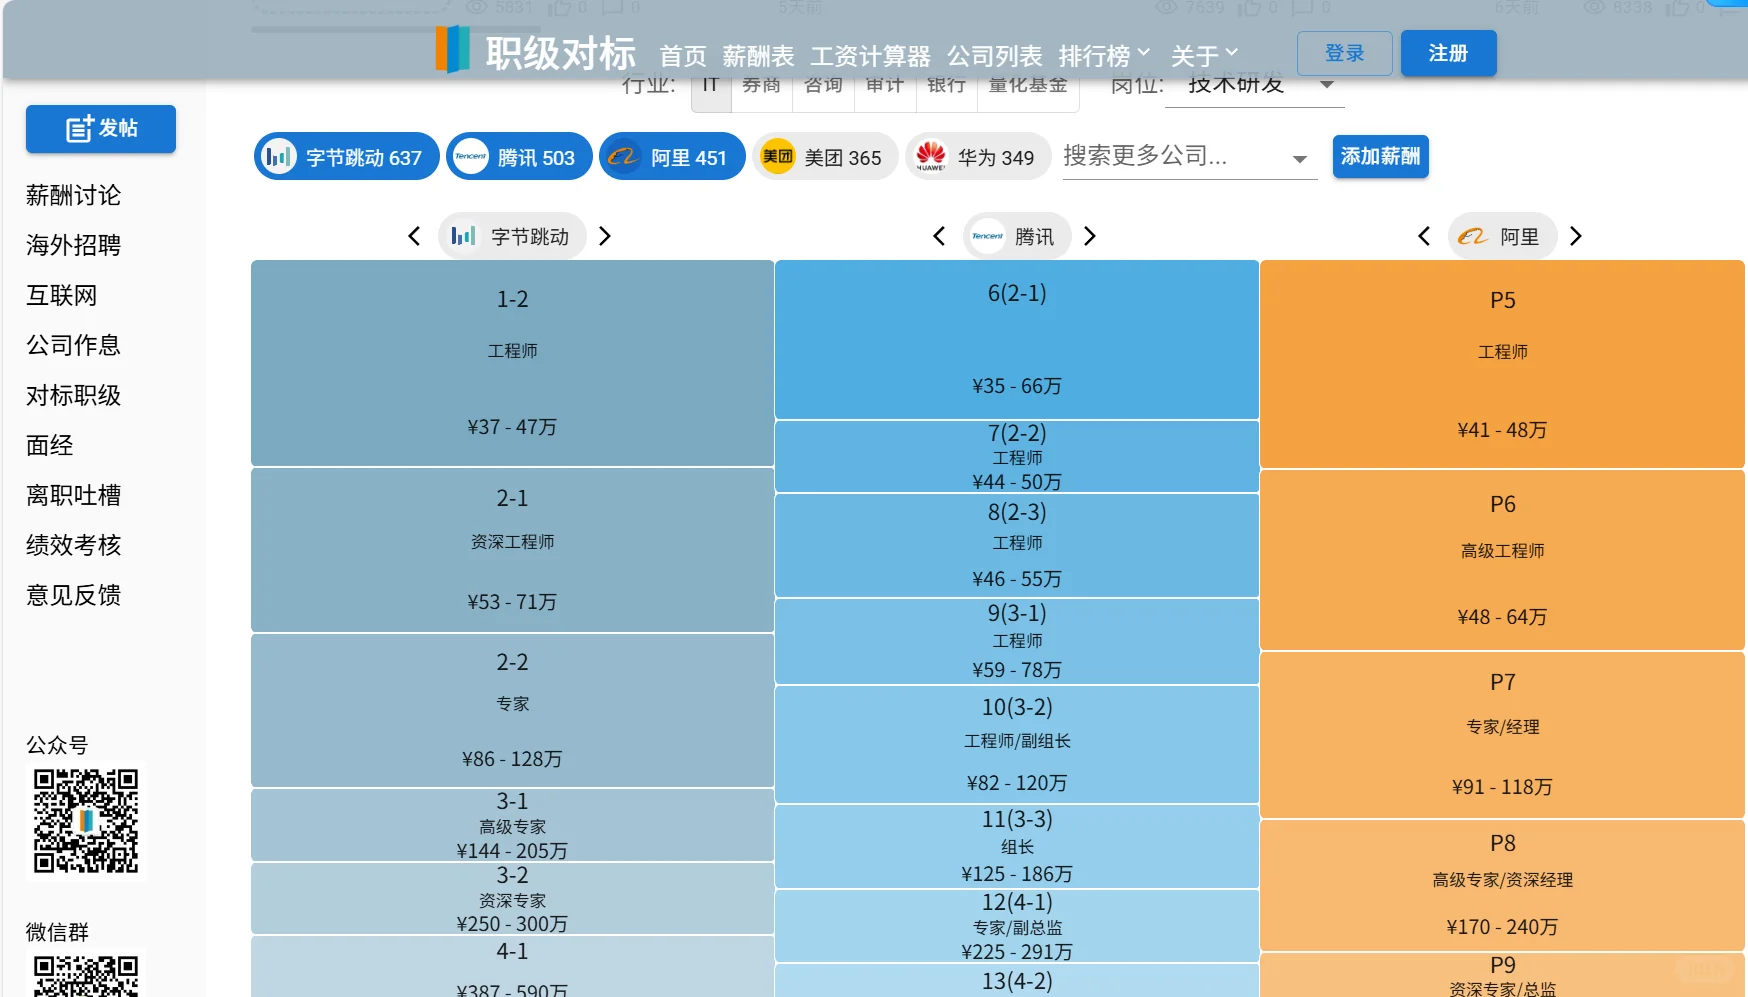Click the 腾讯 column header chip
The image size is (1748, 997).
[x=1017, y=236]
